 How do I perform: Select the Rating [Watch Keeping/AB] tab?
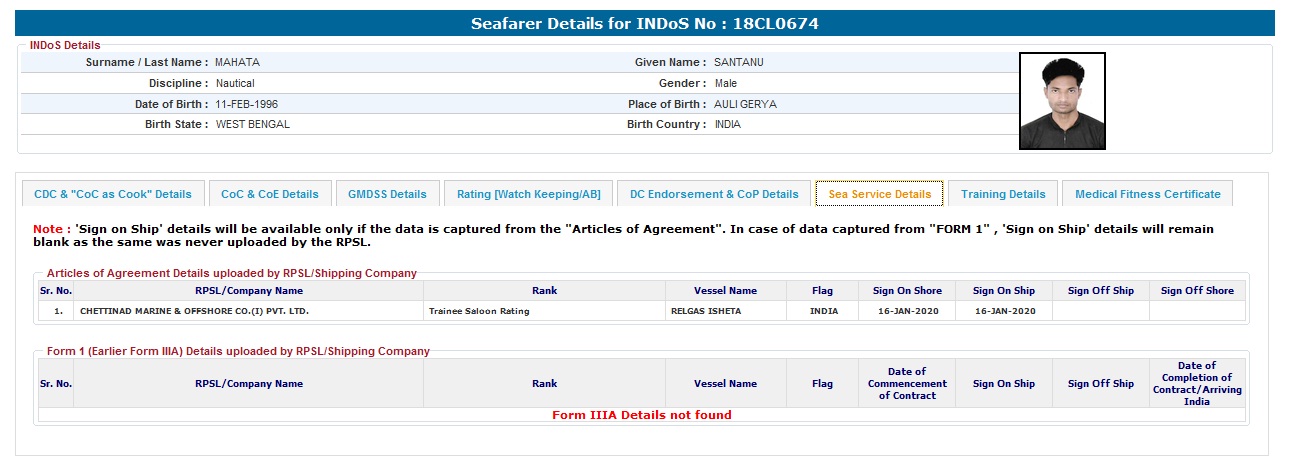pos(528,194)
